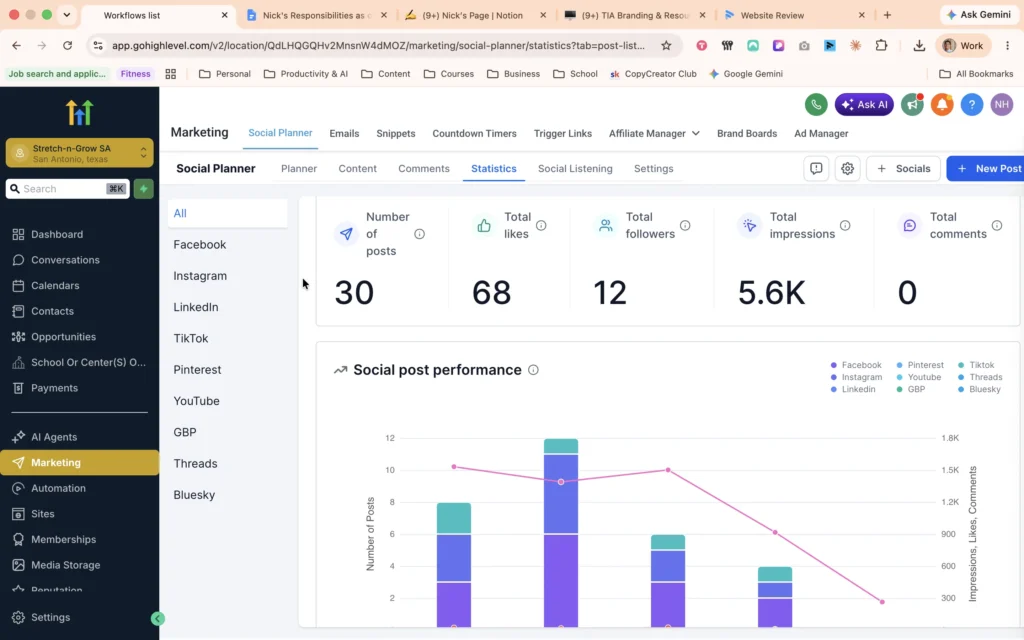
Task: Toggle Instagram series in chart legend
Action: (856, 377)
